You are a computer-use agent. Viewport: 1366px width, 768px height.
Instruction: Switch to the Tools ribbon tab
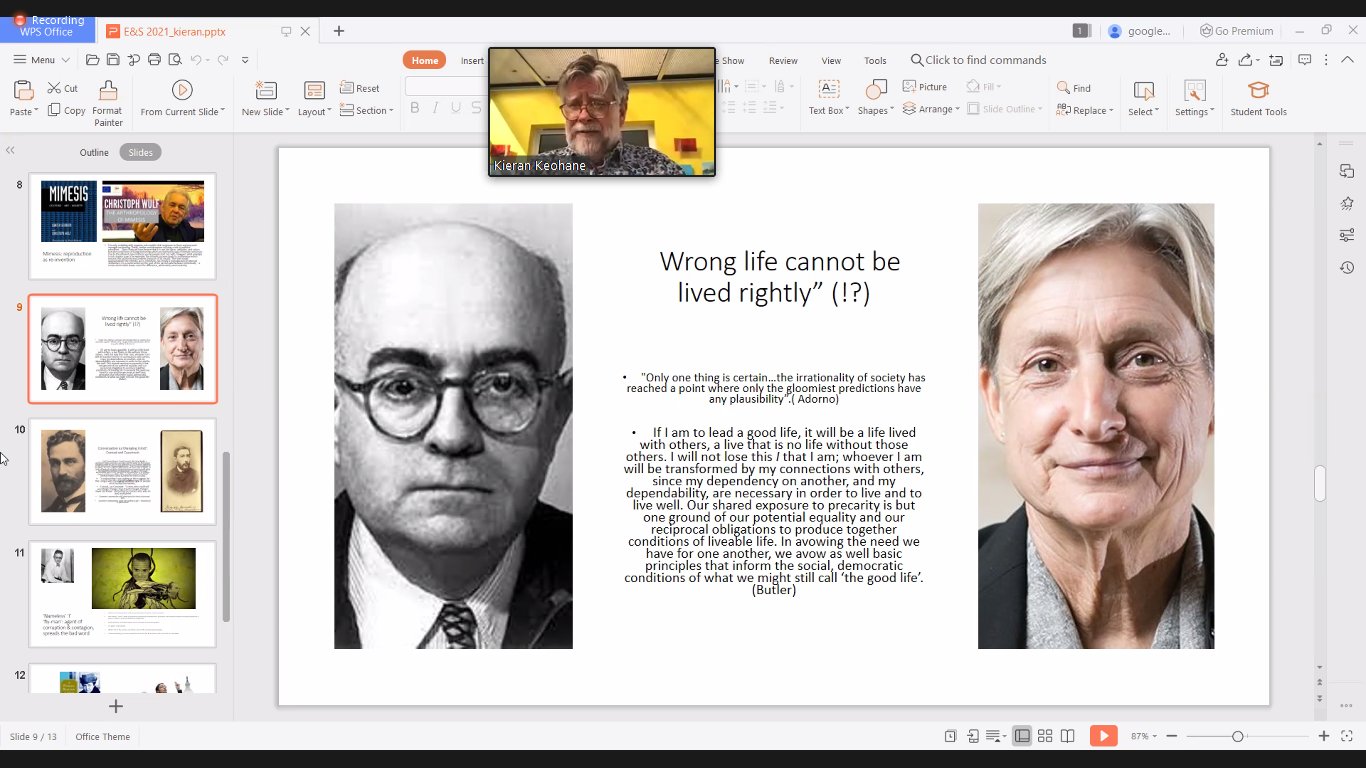coord(875,61)
